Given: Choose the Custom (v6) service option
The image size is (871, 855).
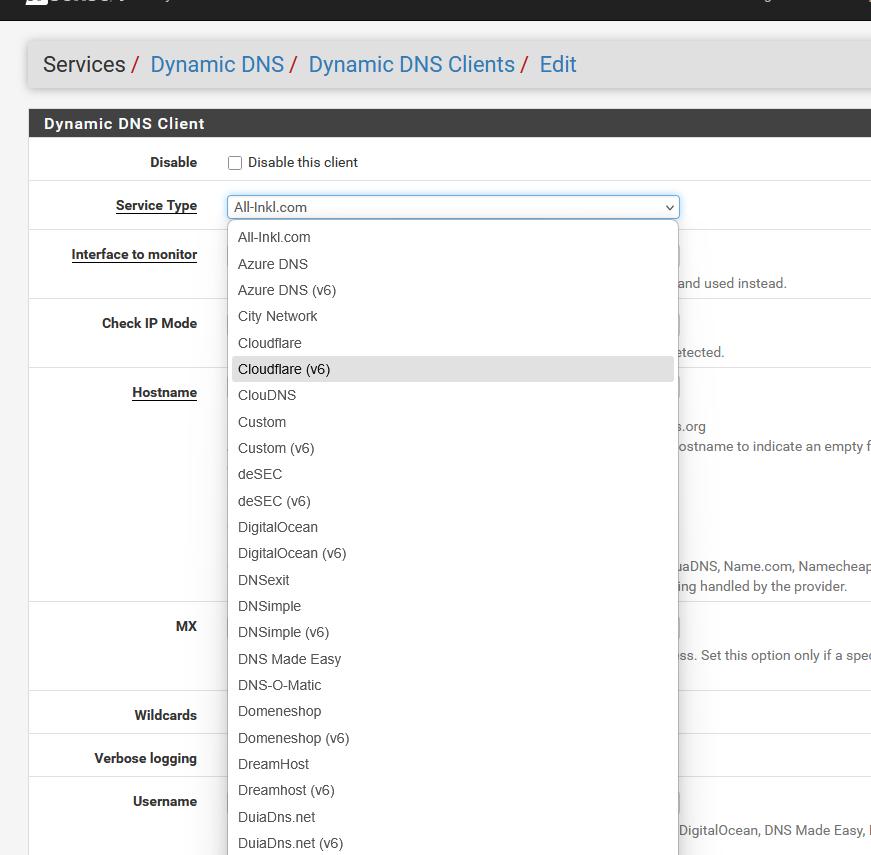Looking at the screenshot, I should (276, 448).
